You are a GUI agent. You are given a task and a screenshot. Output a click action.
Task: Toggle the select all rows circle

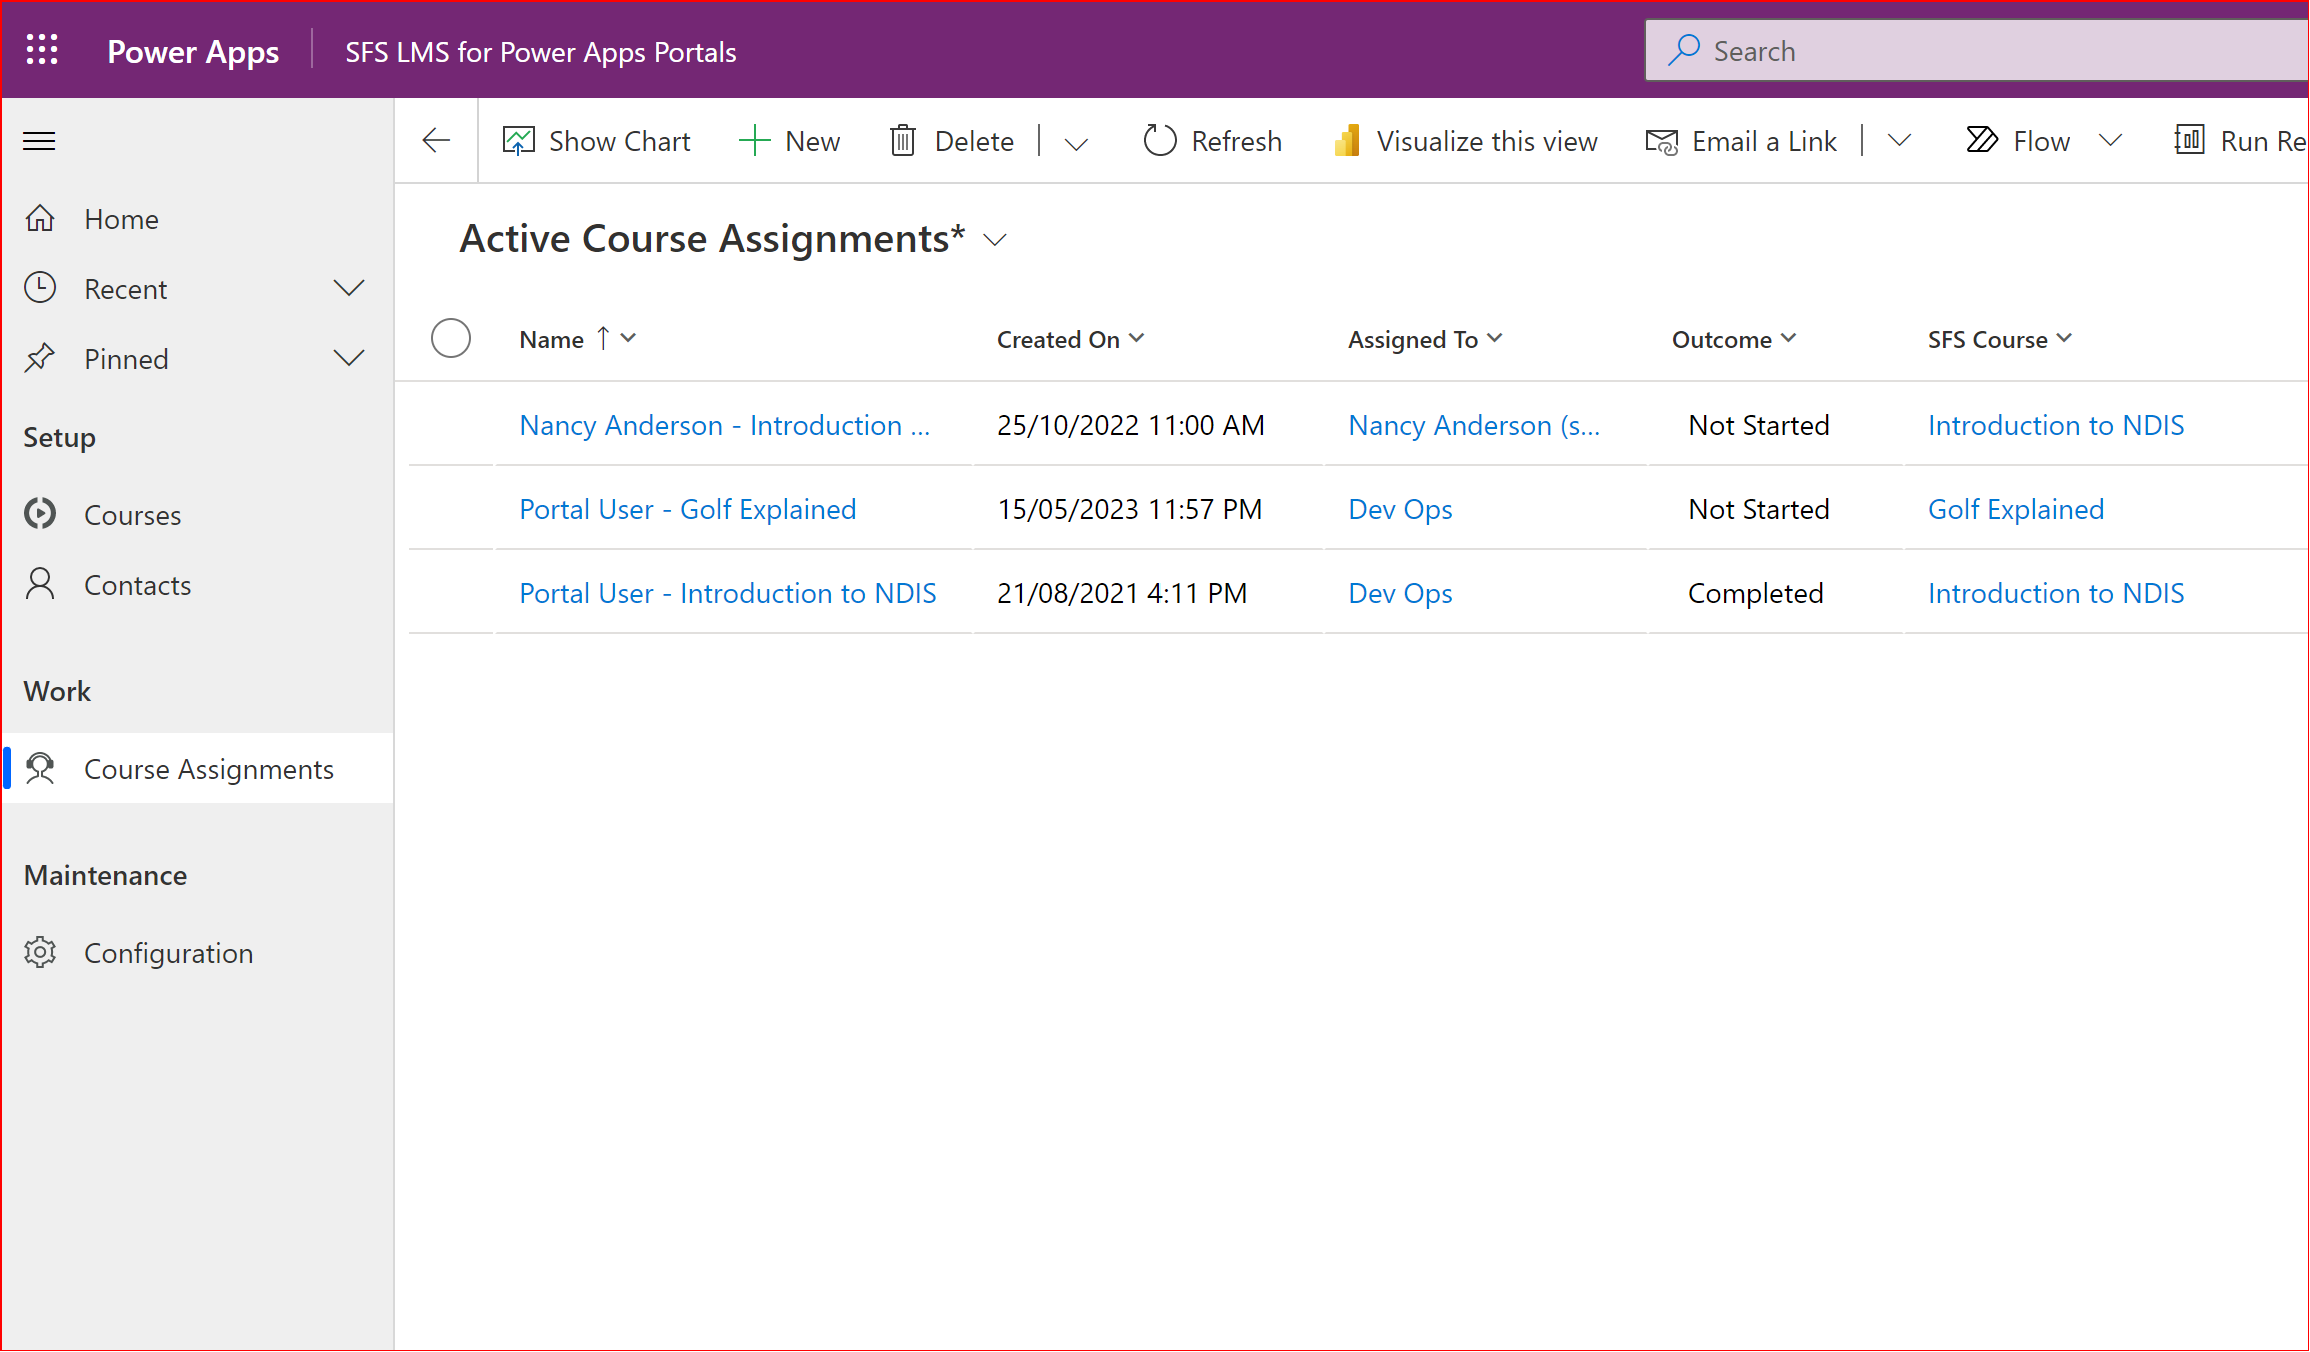pos(451,339)
